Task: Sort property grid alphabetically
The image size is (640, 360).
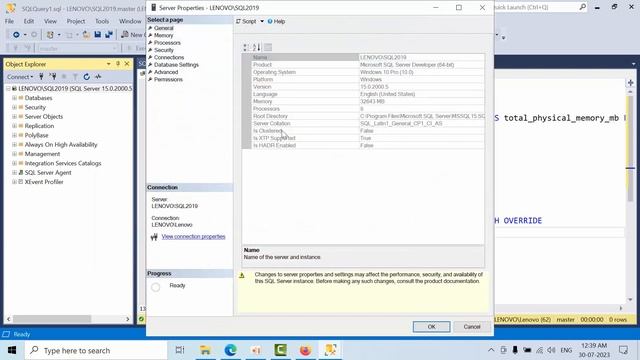Action: (256, 47)
